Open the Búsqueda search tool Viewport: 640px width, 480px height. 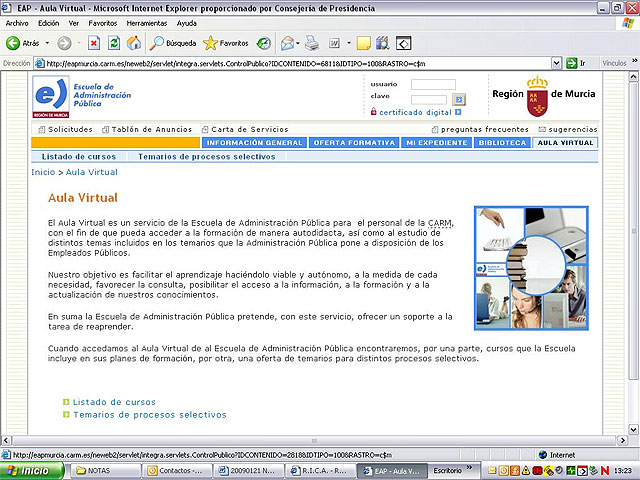point(173,43)
